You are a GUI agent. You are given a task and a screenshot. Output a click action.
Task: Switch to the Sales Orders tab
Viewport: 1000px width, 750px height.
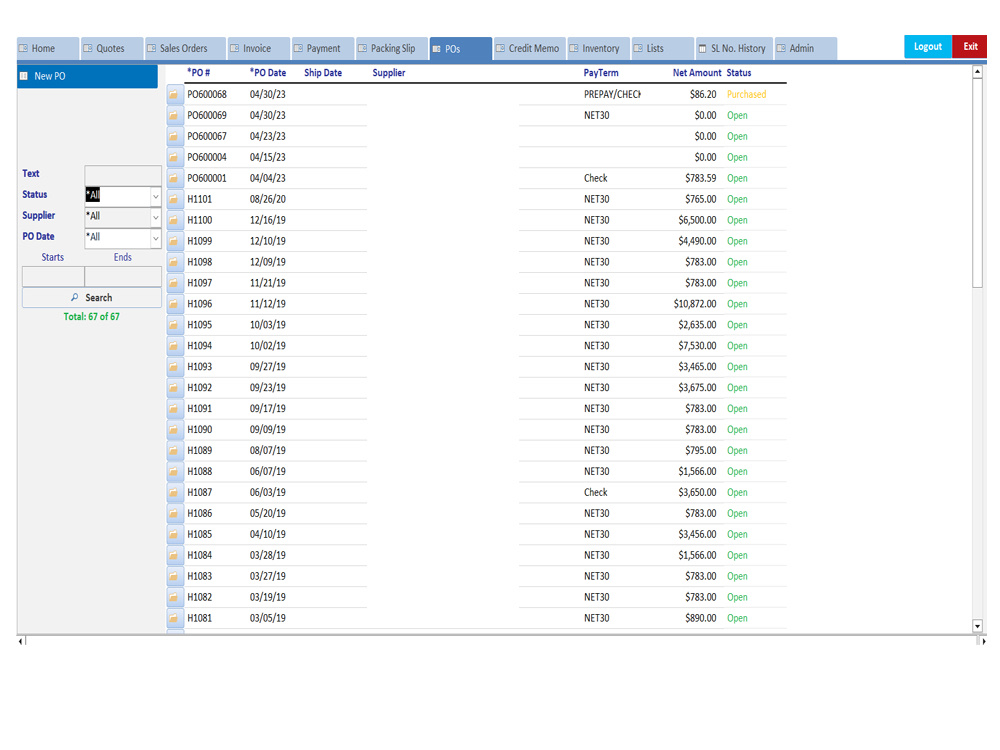tap(185, 48)
